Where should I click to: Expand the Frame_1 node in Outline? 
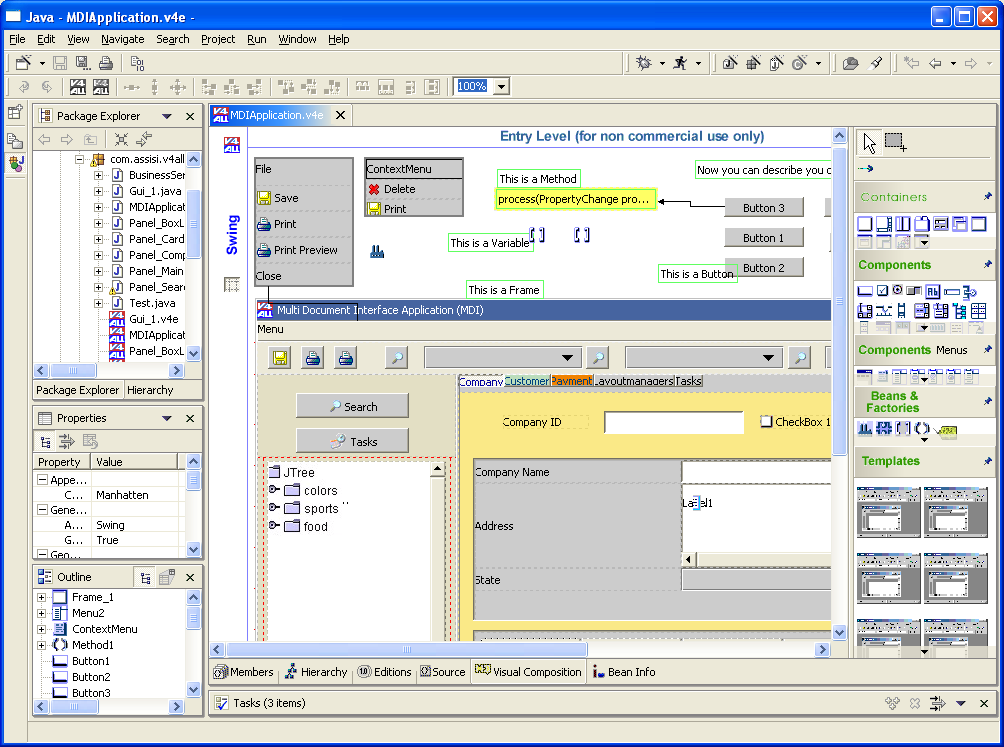pyautogui.click(x=42, y=597)
